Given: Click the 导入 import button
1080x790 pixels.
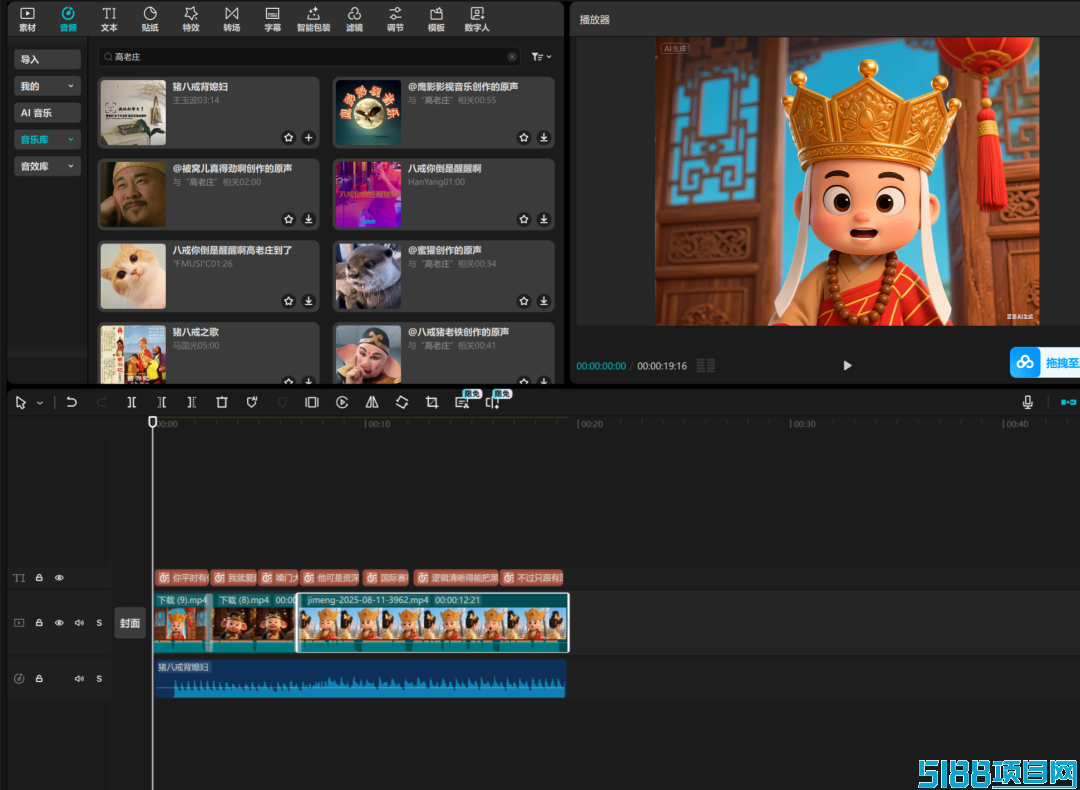Looking at the screenshot, I should click(48, 59).
